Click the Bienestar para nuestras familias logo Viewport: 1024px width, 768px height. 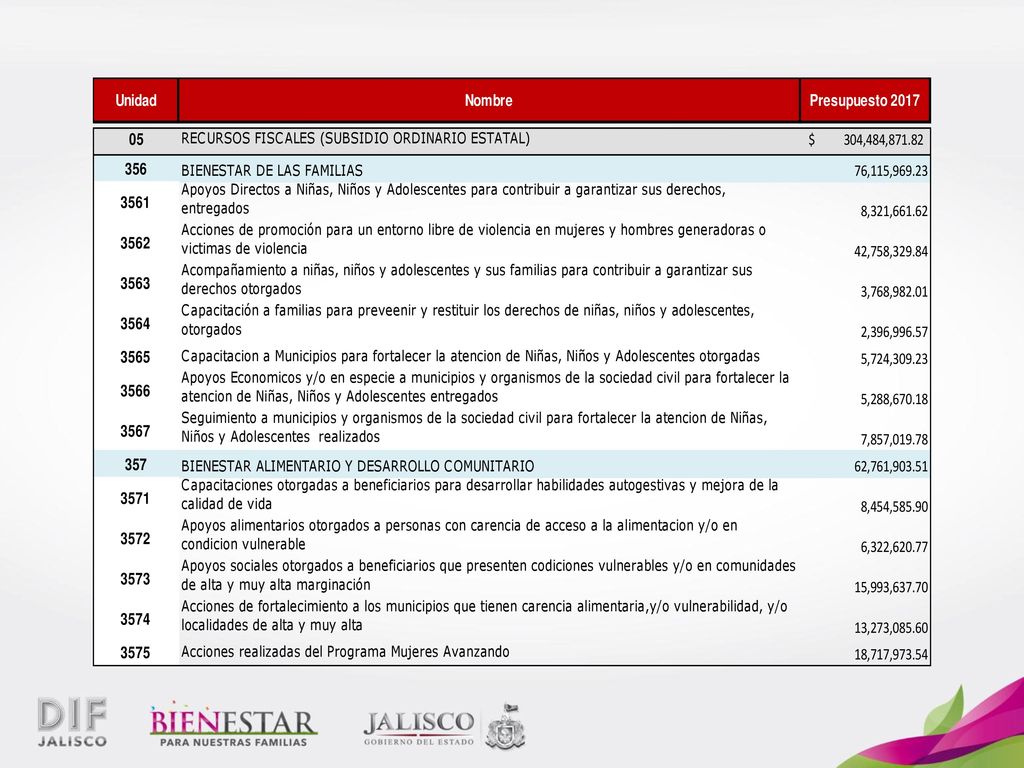(x=233, y=726)
